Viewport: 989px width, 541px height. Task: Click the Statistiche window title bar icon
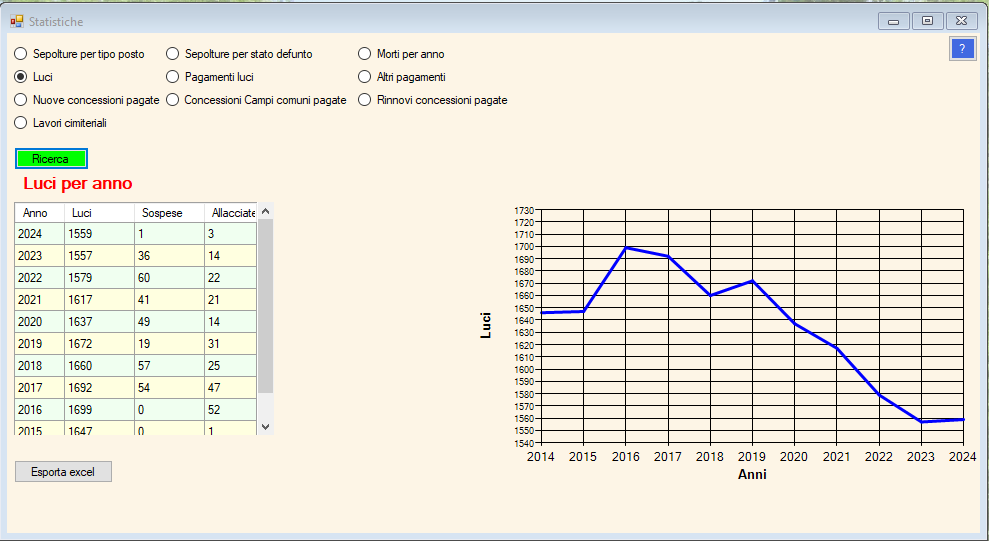pos(16,21)
